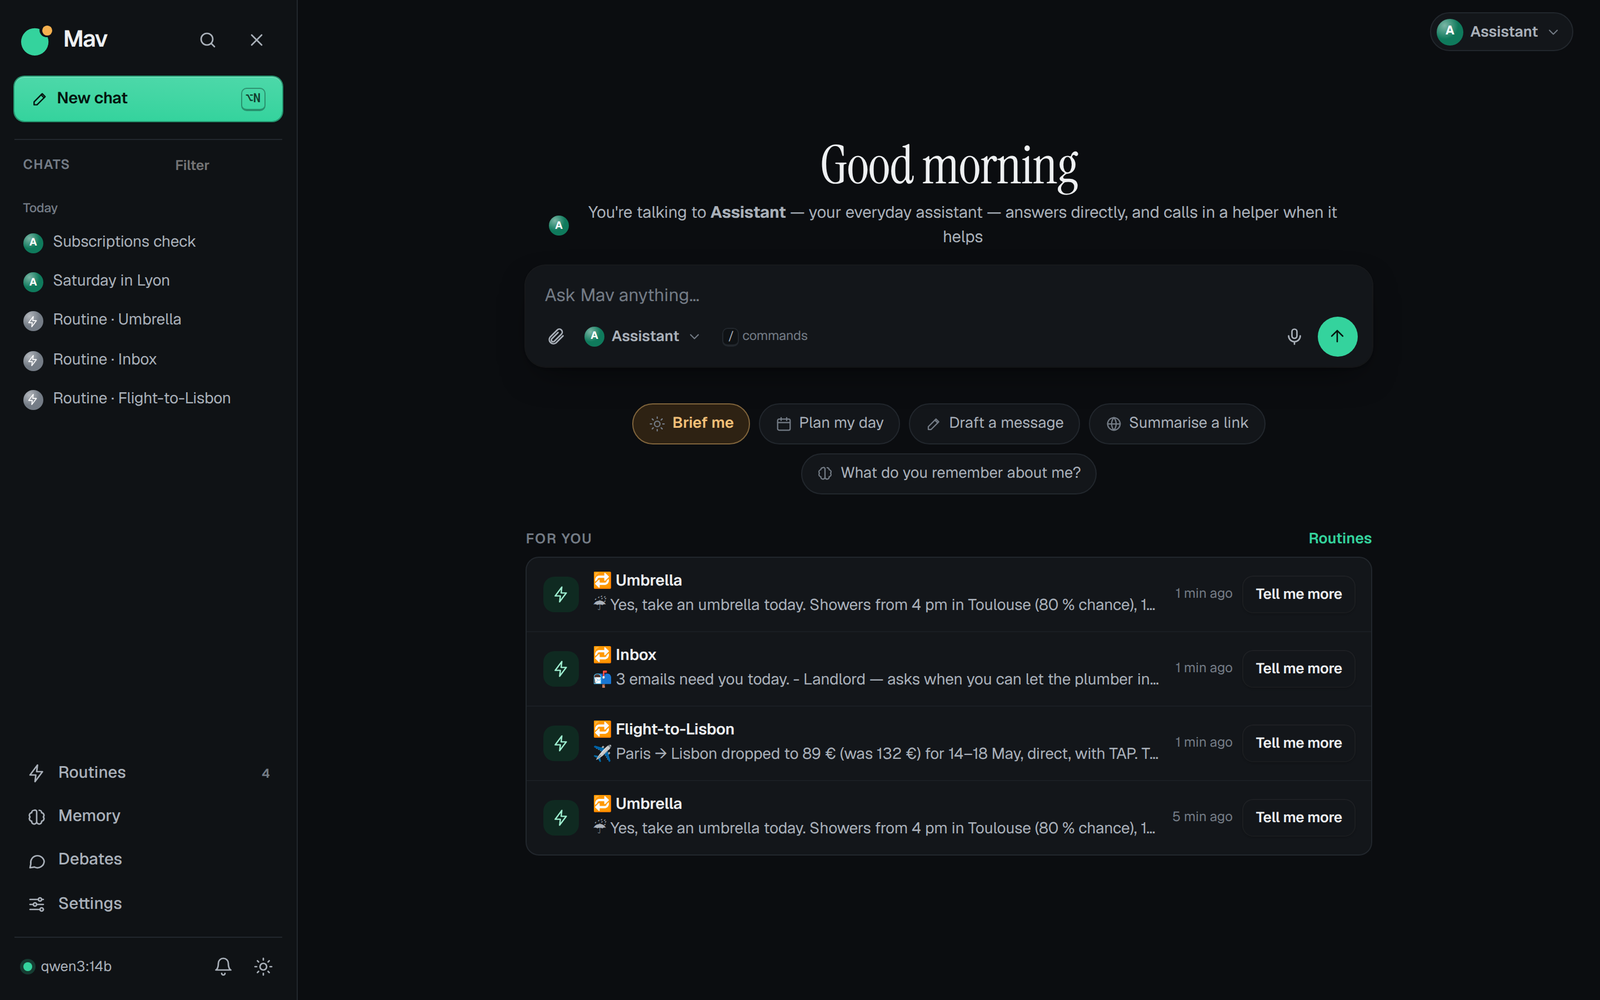Select the Plan my day suggestion

(830, 424)
